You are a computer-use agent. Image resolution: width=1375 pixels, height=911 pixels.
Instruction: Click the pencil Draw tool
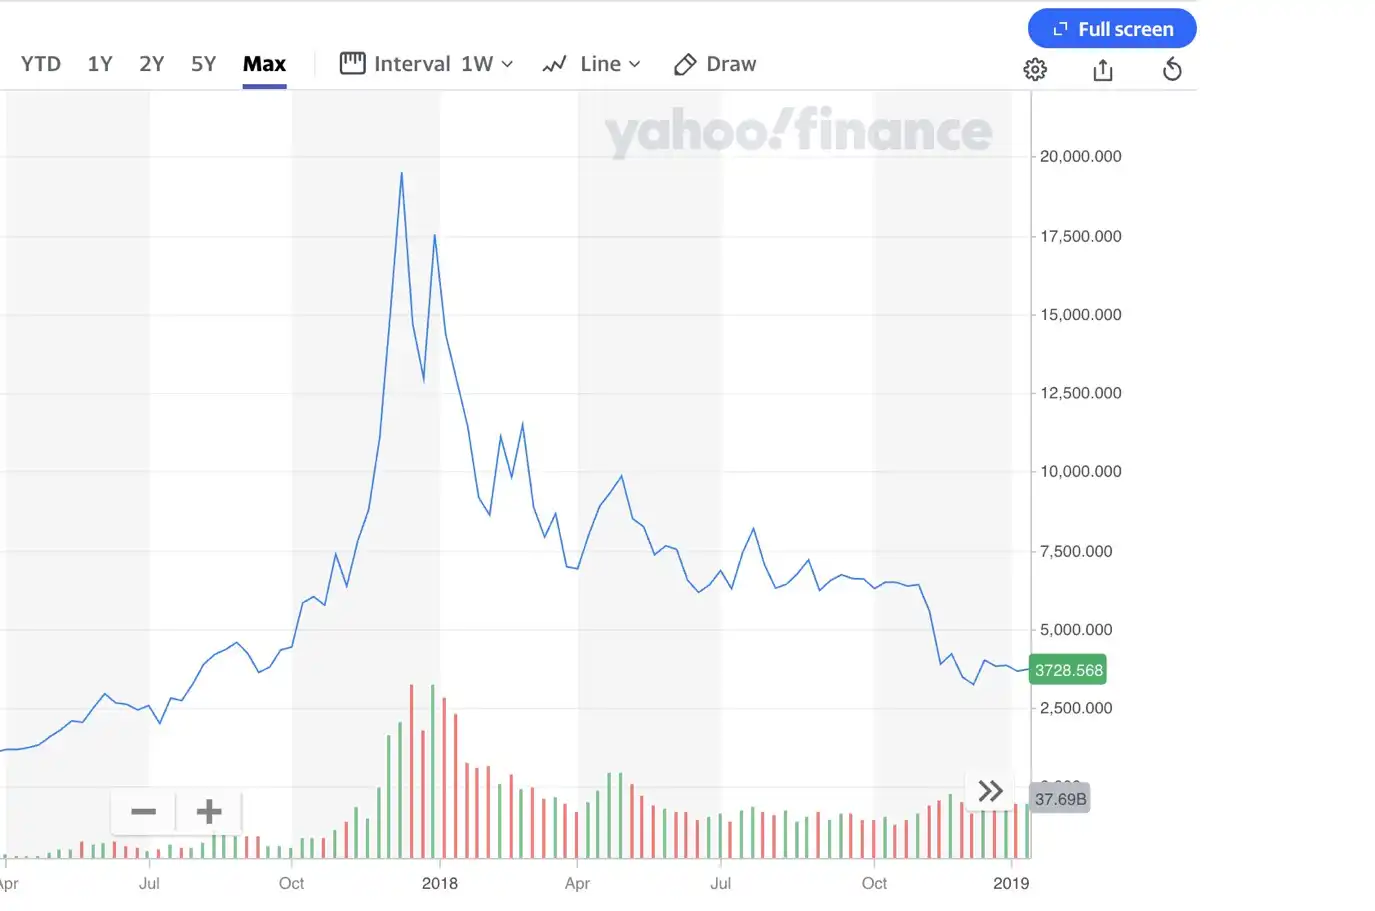(x=715, y=64)
